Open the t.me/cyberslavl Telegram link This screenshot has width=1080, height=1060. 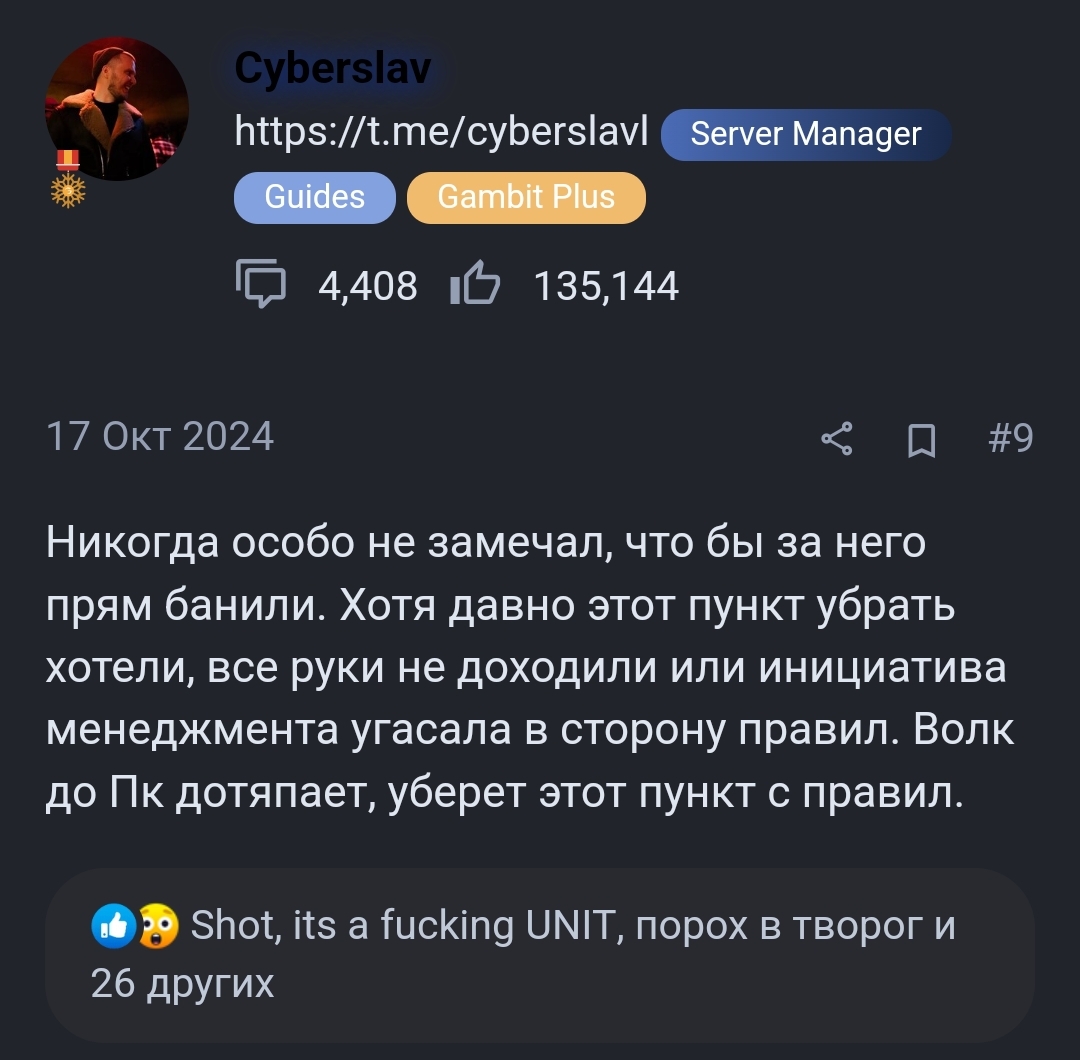(x=442, y=131)
